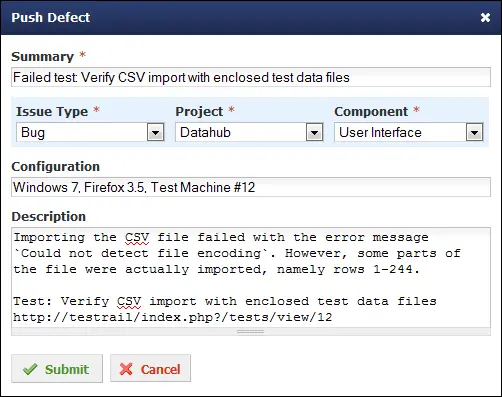This screenshot has width=502, height=397.
Task: Grab the Description resize handle bar
Action: pos(251,332)
